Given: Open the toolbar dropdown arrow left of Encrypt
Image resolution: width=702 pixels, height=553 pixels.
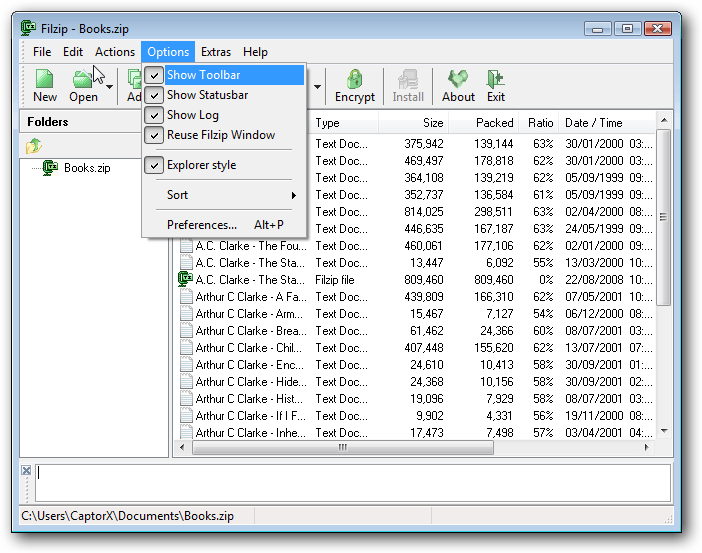Looking at the screenshot, I should pos(317,86).
